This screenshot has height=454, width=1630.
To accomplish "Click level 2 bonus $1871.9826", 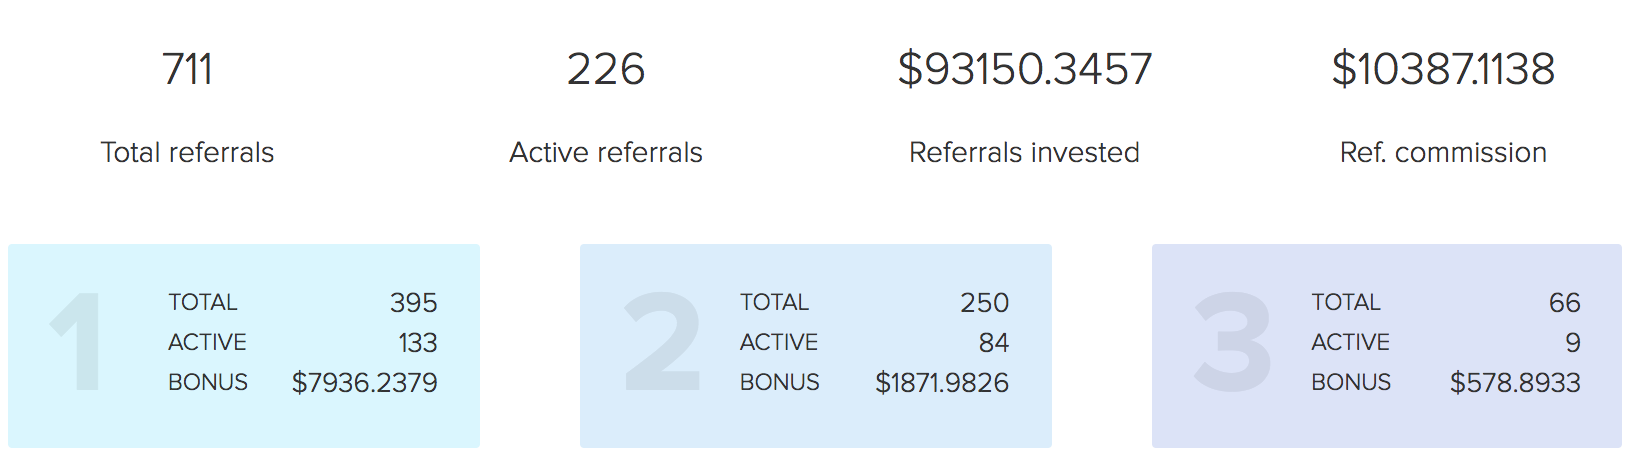I will click(942, 382).
